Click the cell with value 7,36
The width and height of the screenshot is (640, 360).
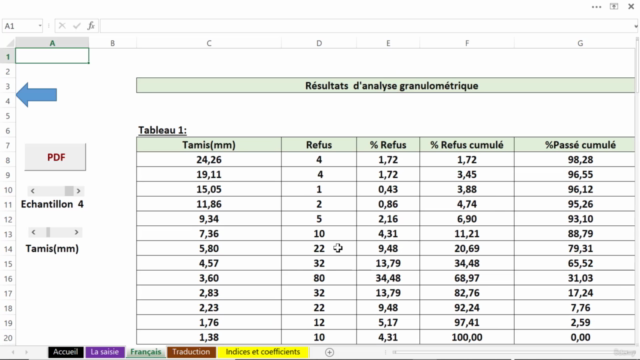[x=209, y=233]
